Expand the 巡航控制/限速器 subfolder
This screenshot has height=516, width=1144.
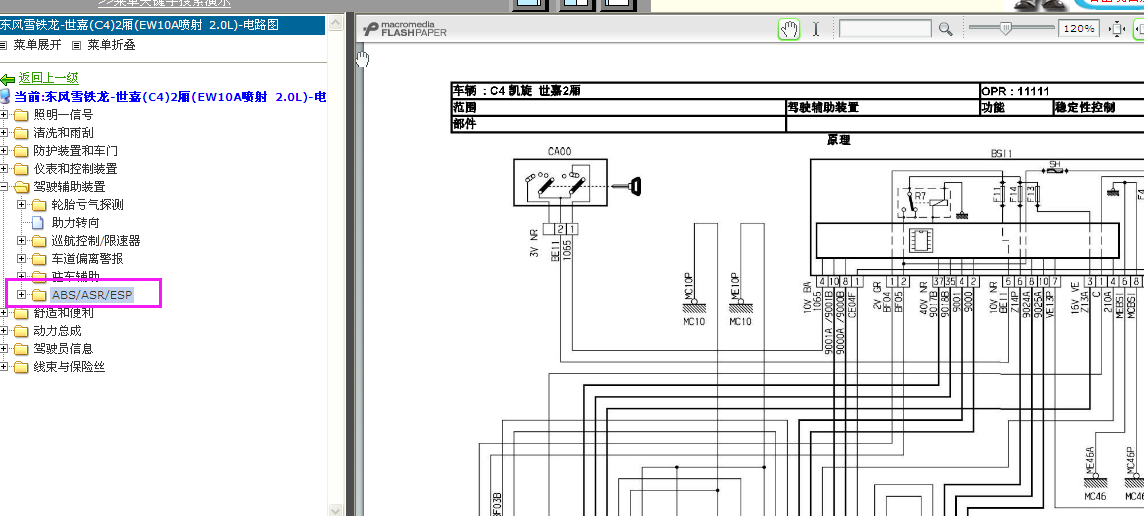click(22, 240)
